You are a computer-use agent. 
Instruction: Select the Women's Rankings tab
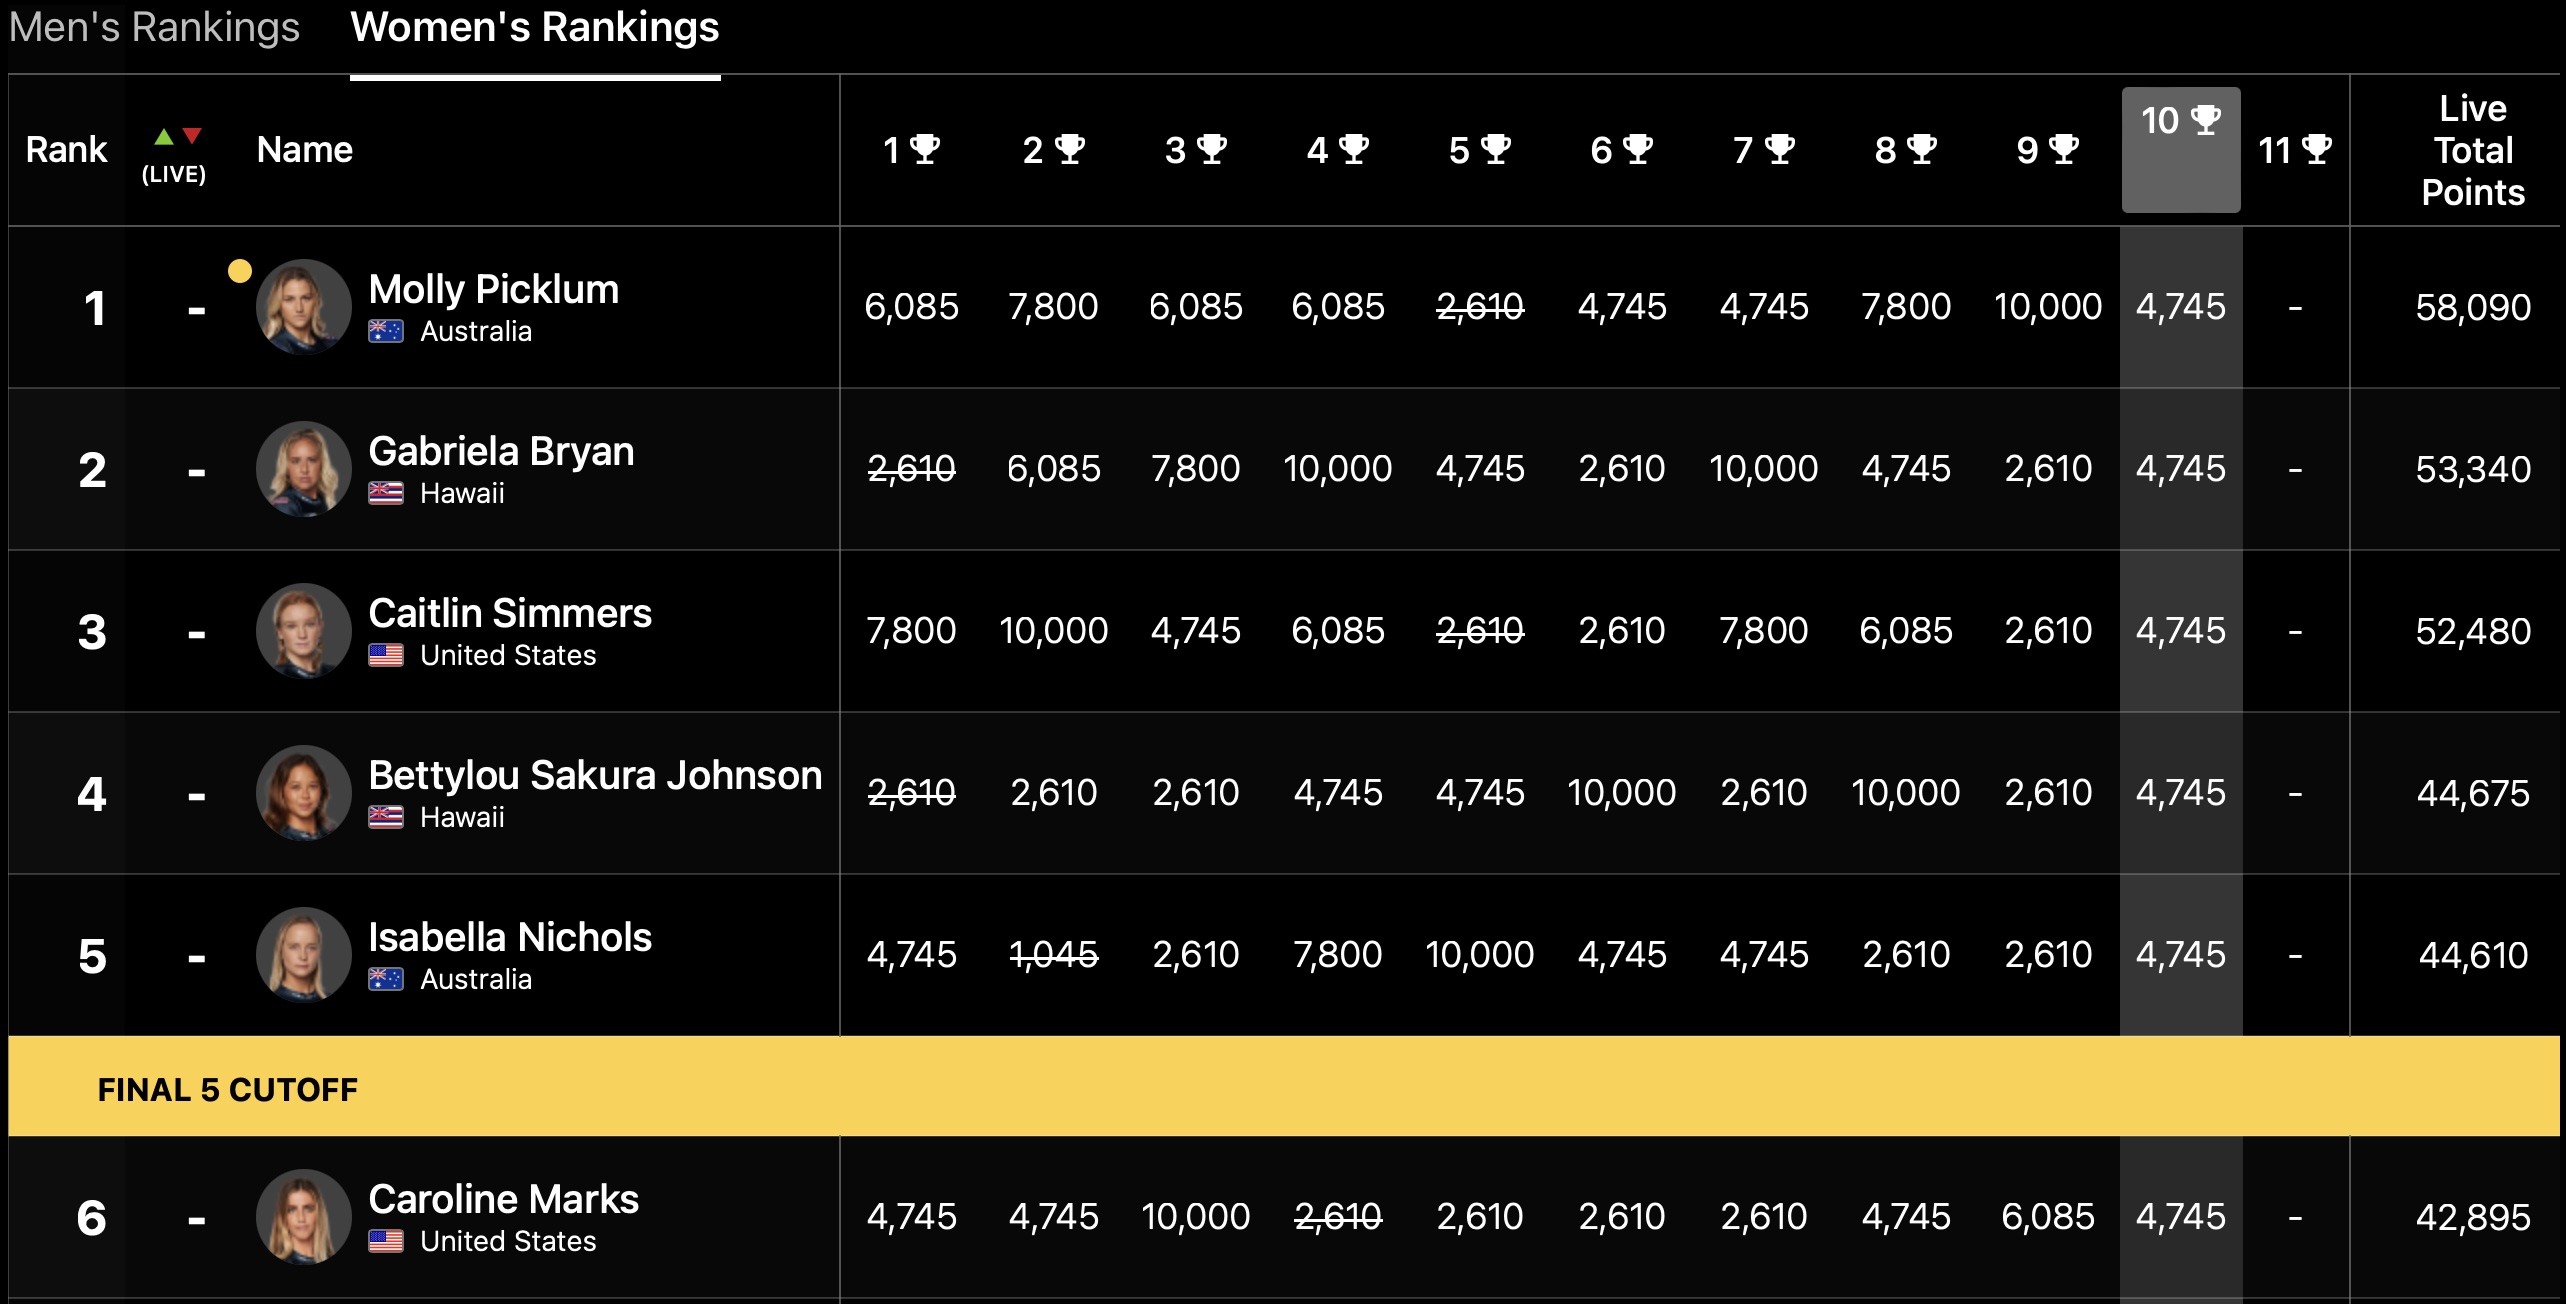(x=534, y=28)
